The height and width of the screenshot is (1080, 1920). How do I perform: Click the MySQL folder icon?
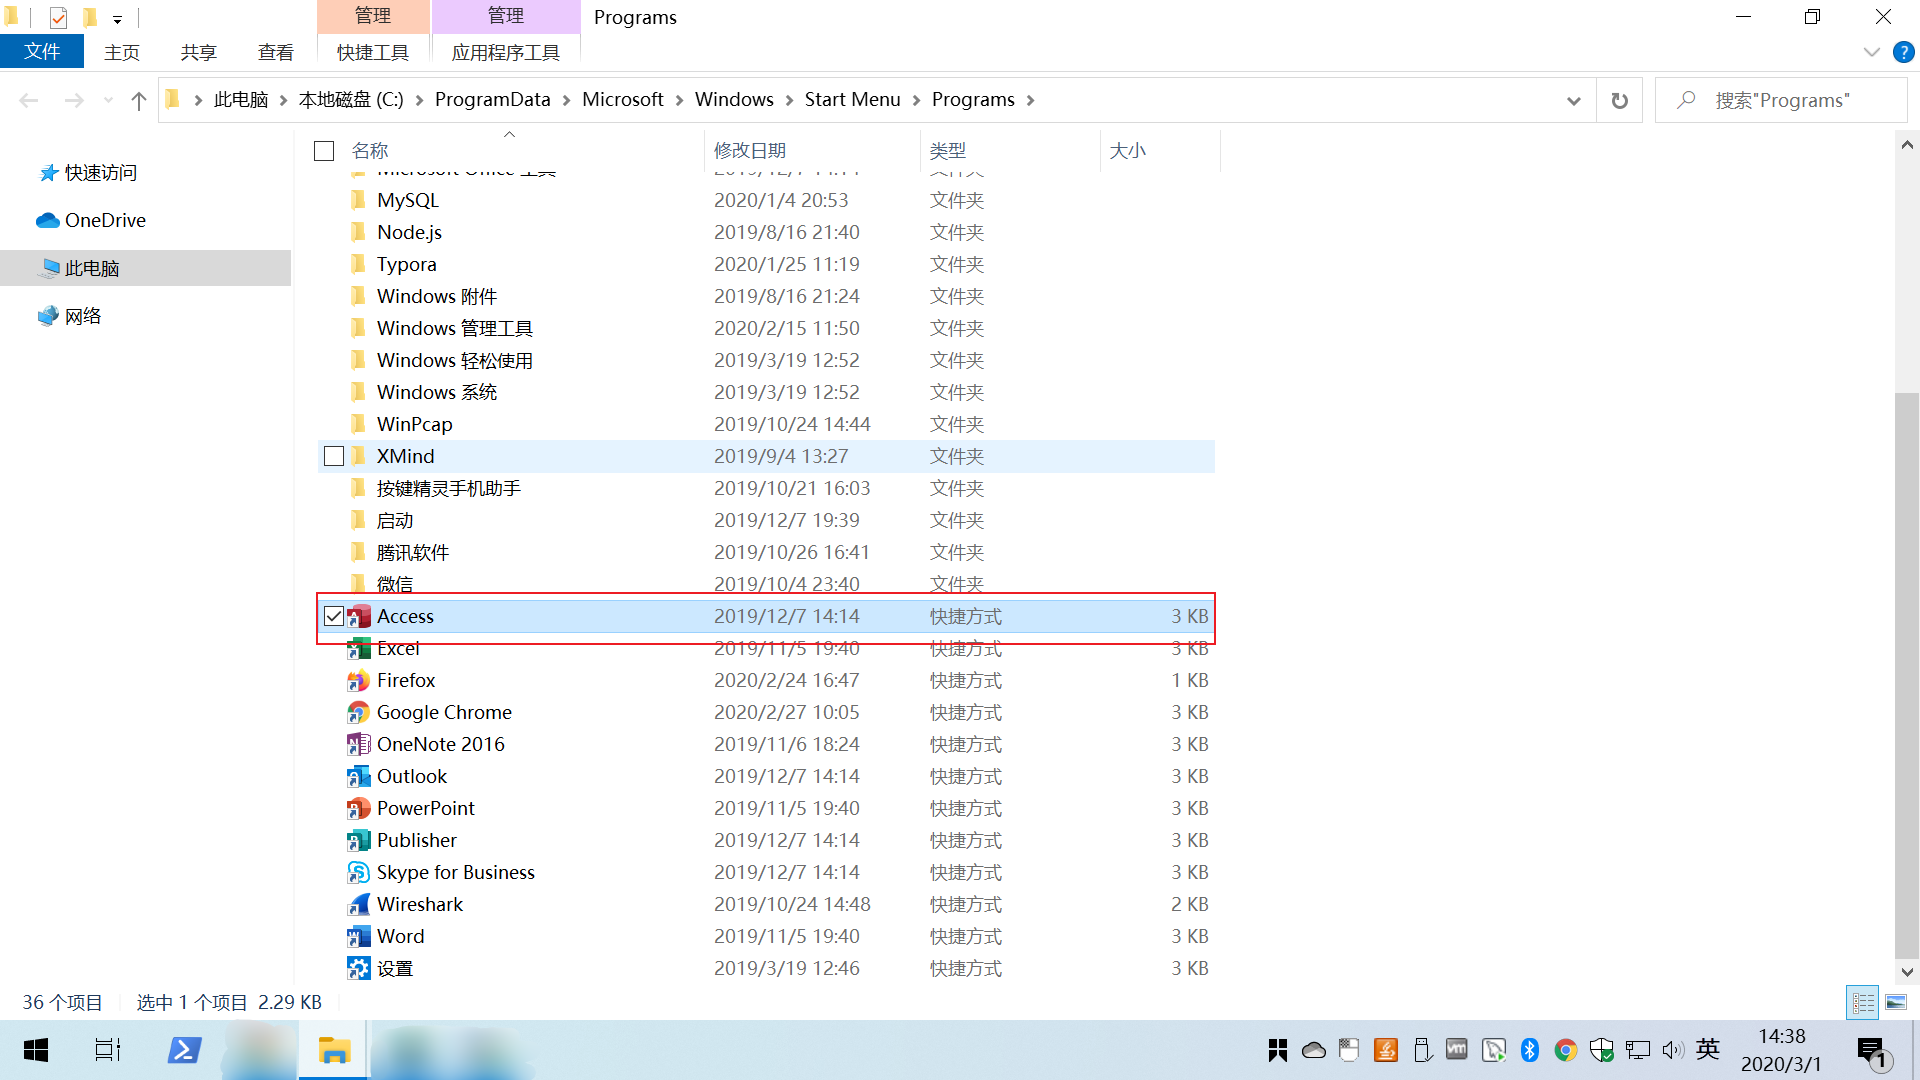(x=359, y=200)
